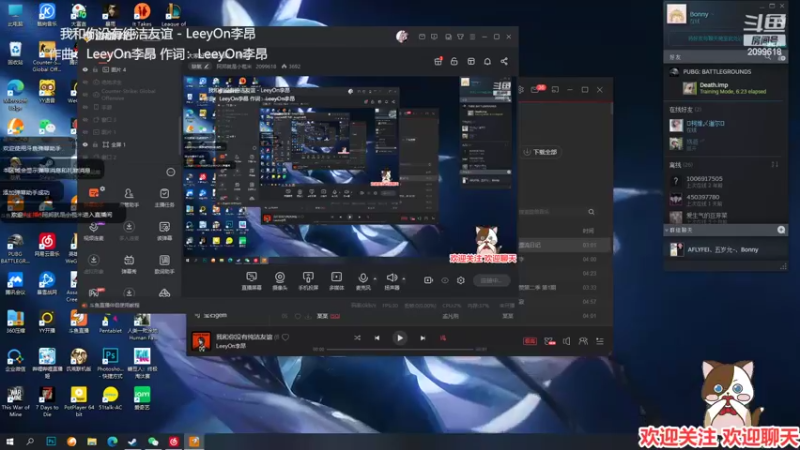Open the playlist queue icon in music player
The width and height of the screenshot is (800, 450).
599,341
